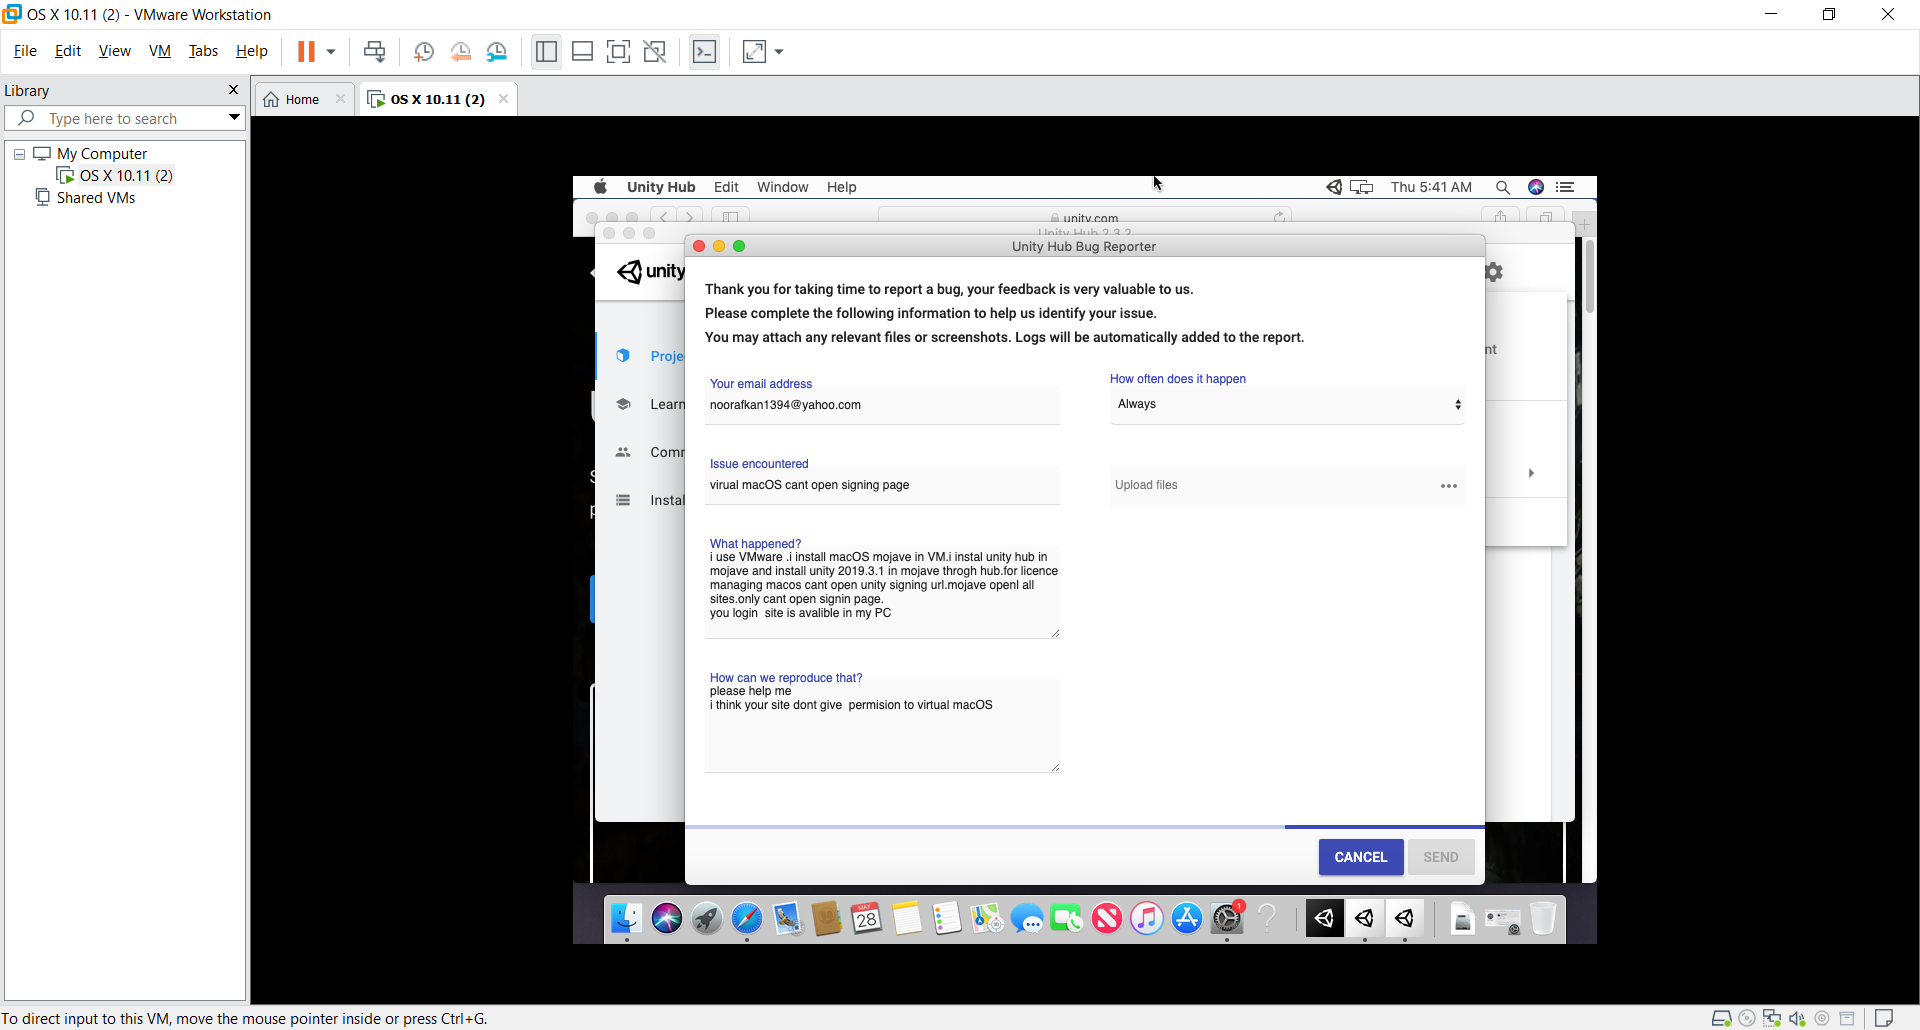
Task: Open FaceTime in the dock
Action: point(1067,918)
